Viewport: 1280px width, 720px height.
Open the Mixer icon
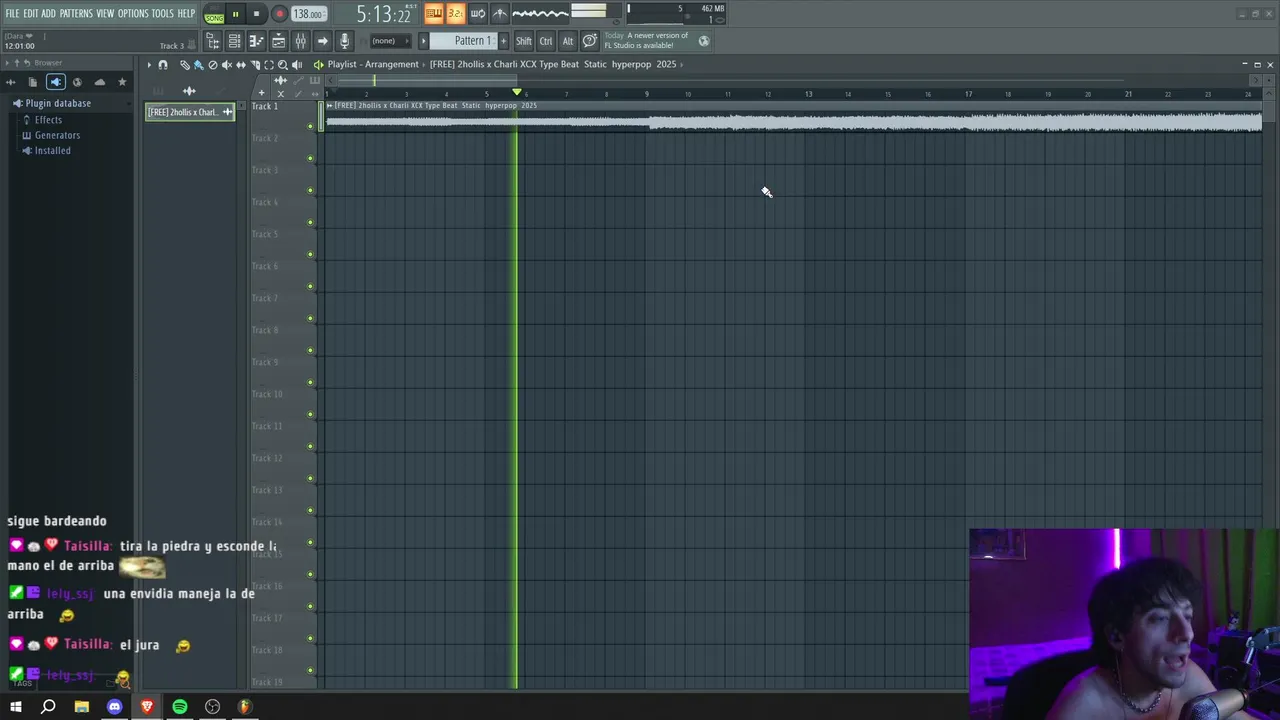coord(300,41)
